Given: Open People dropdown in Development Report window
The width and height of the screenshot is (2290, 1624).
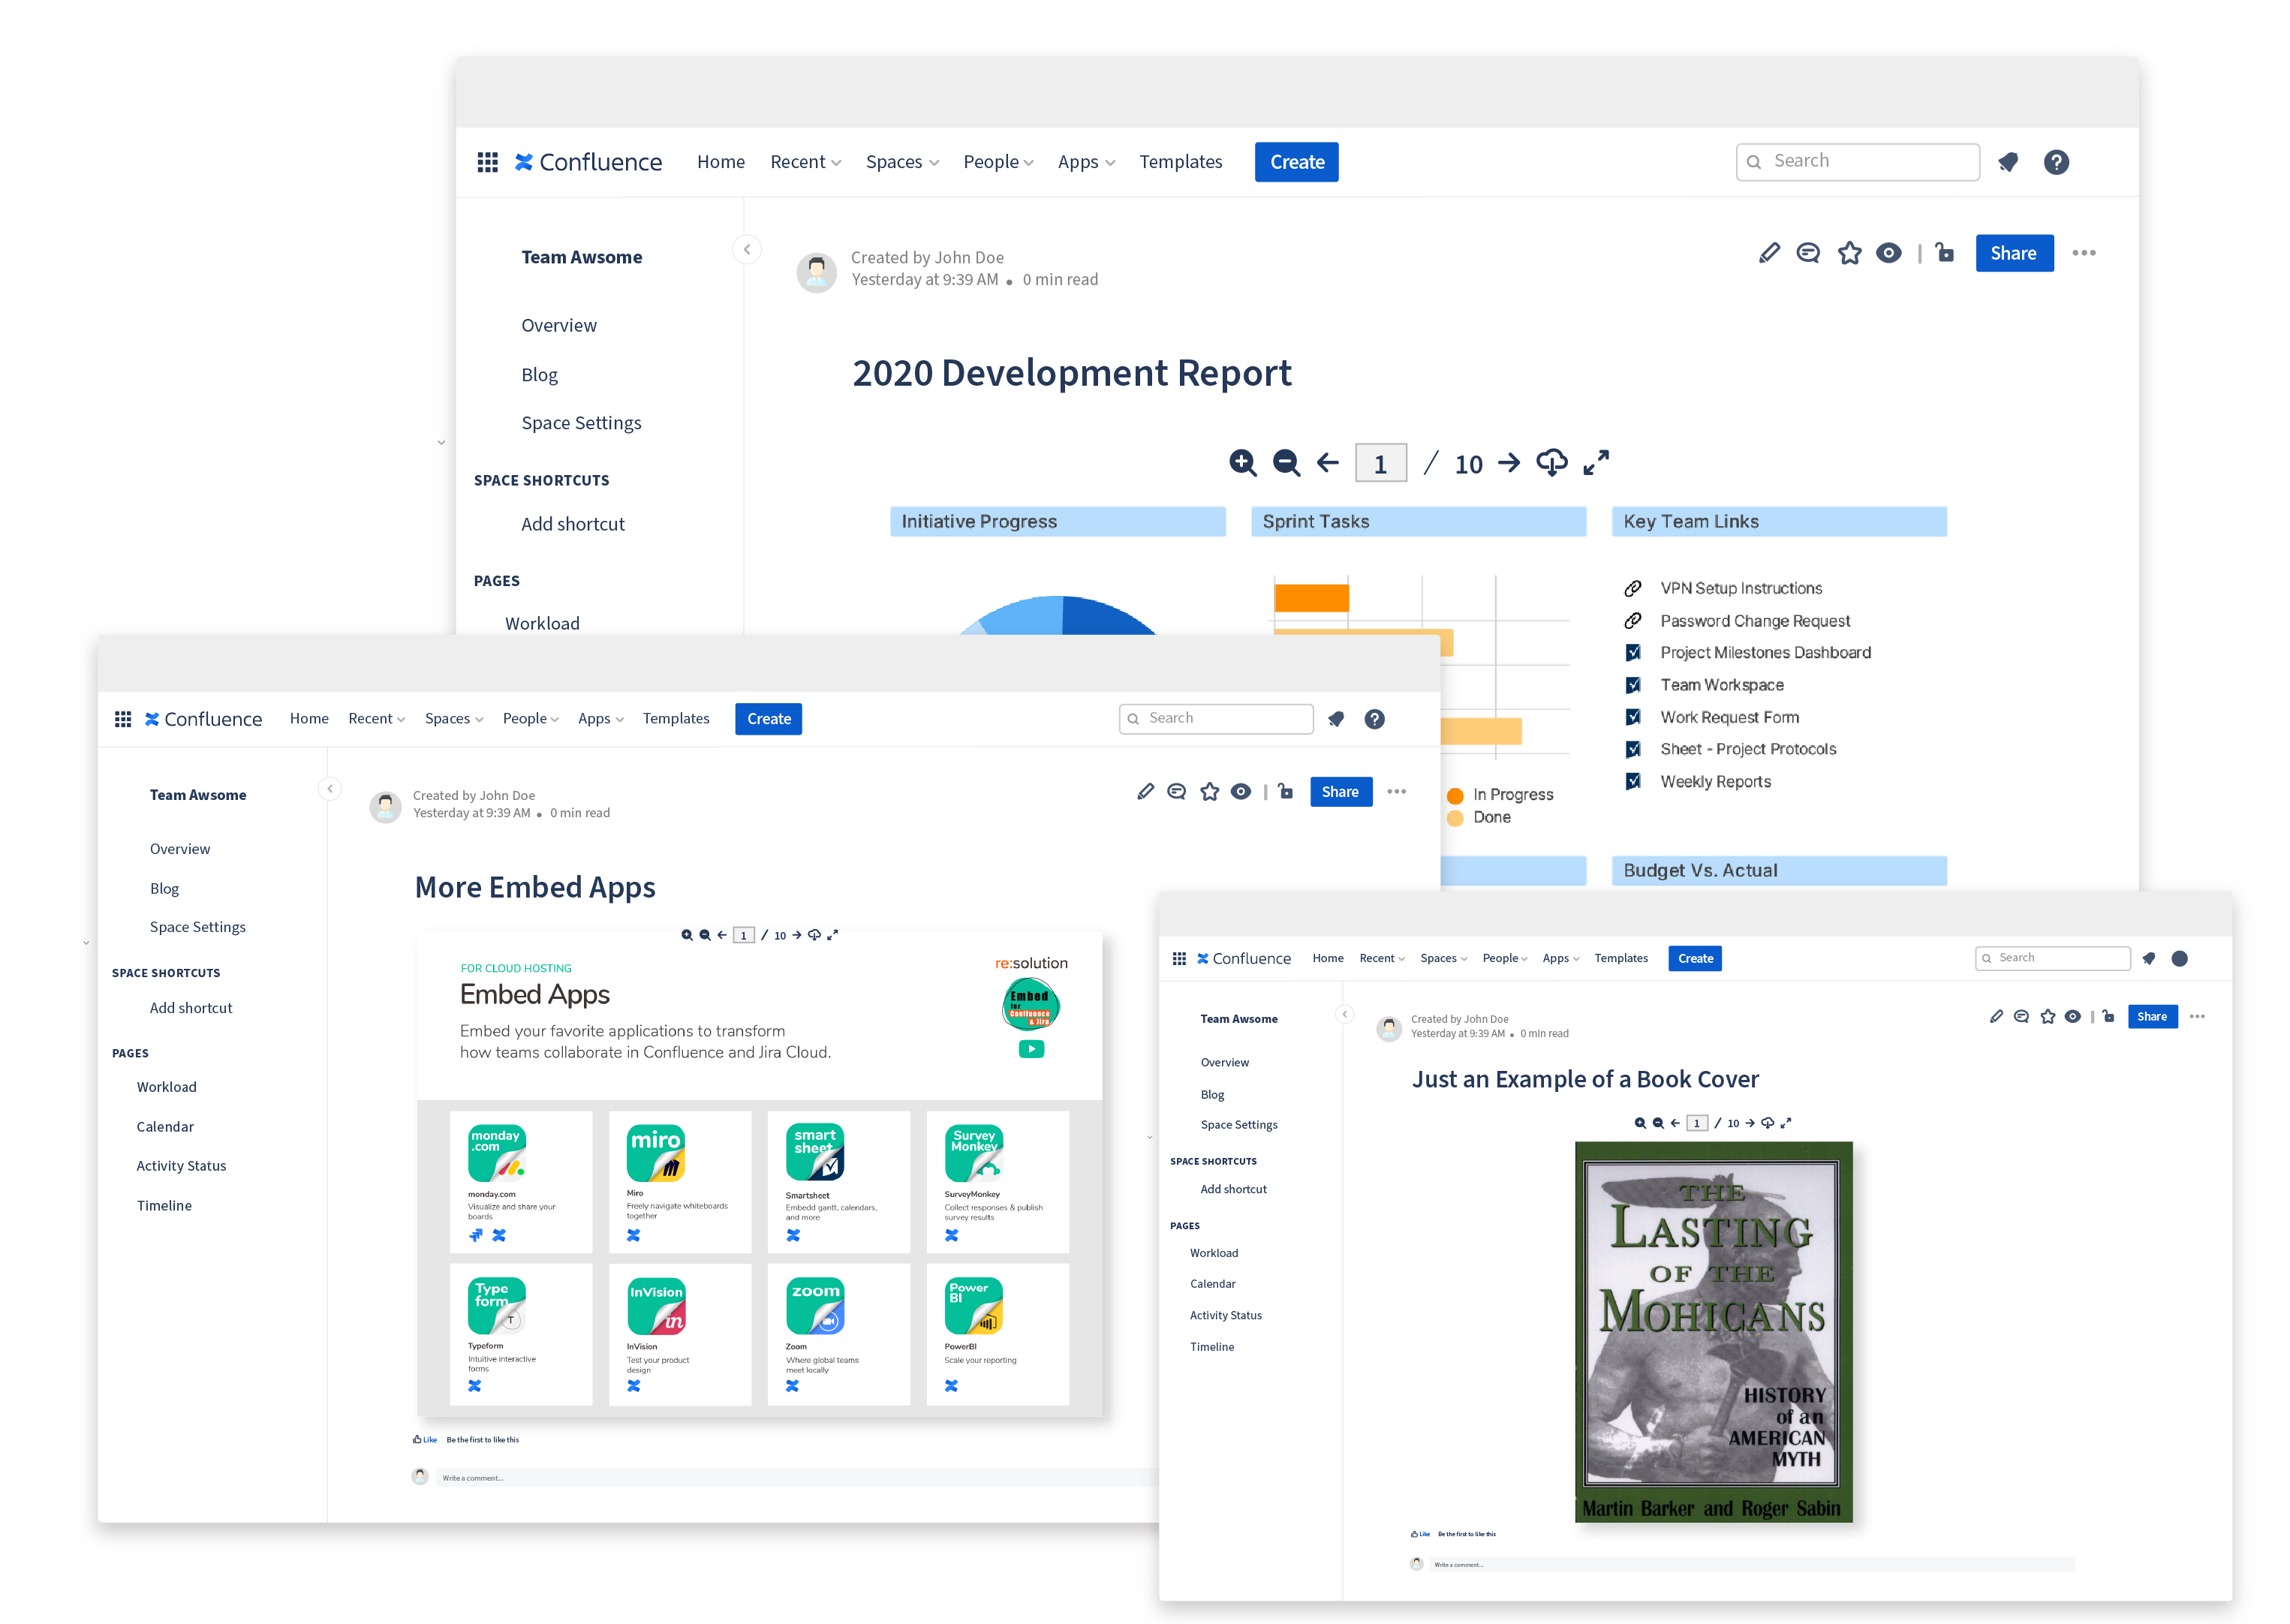Looking at the screenshot, I should pos(998,162).
